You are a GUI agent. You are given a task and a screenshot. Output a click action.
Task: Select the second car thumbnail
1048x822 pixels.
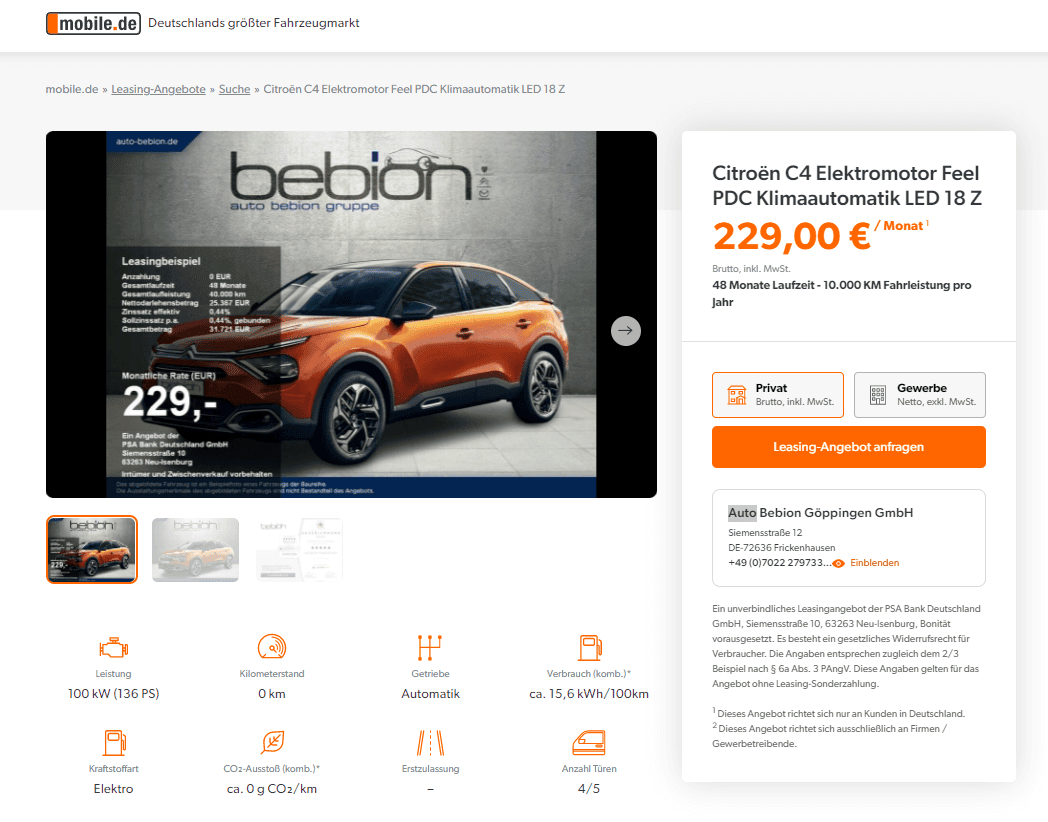[195, 549]
